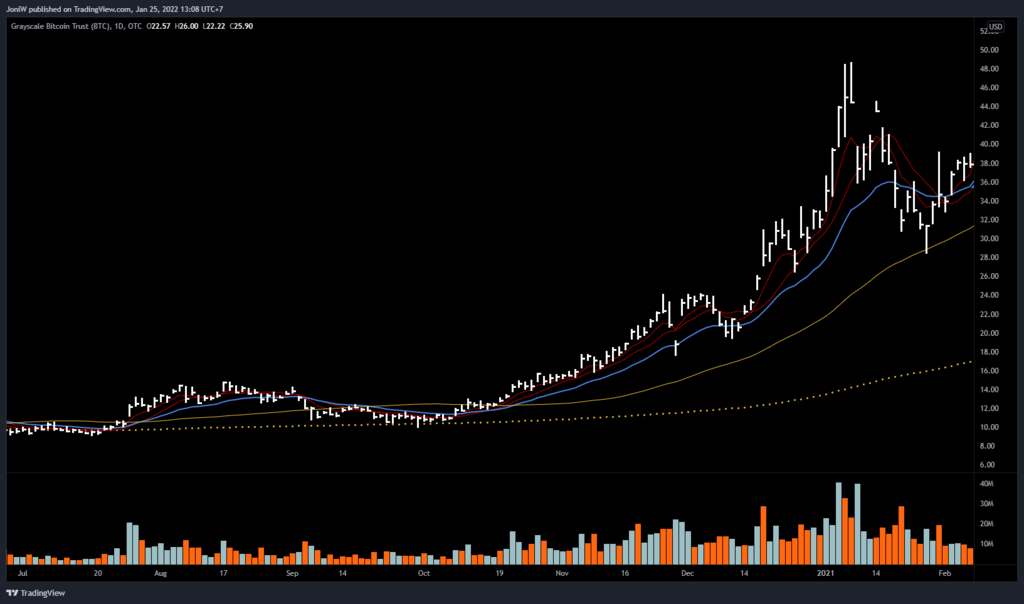Click the 10M volume axis label
The width and height of the screenshot is (1024, 604).
[989, 544]
